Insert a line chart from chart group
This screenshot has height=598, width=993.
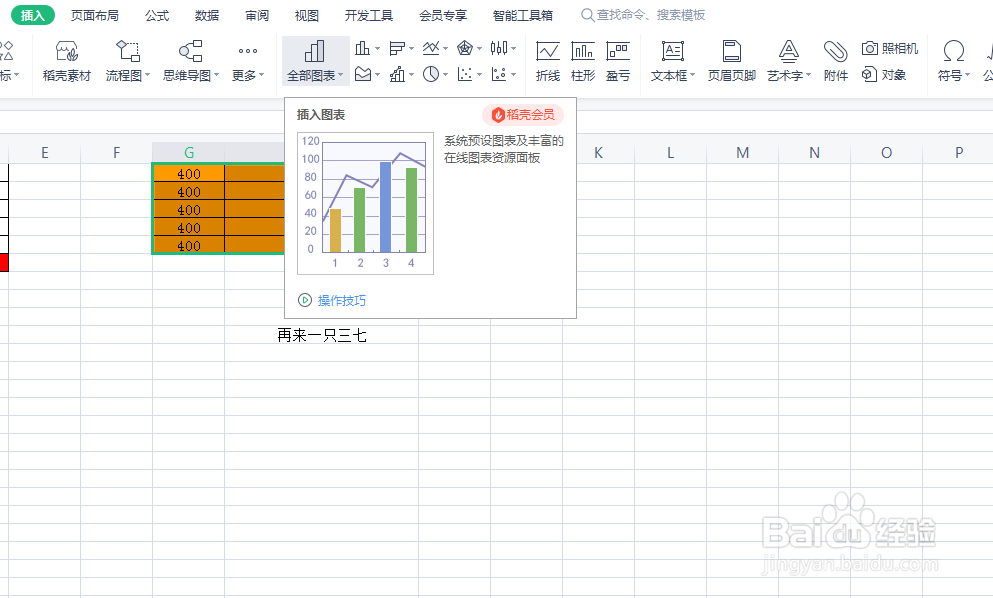(x=431, y=48)
